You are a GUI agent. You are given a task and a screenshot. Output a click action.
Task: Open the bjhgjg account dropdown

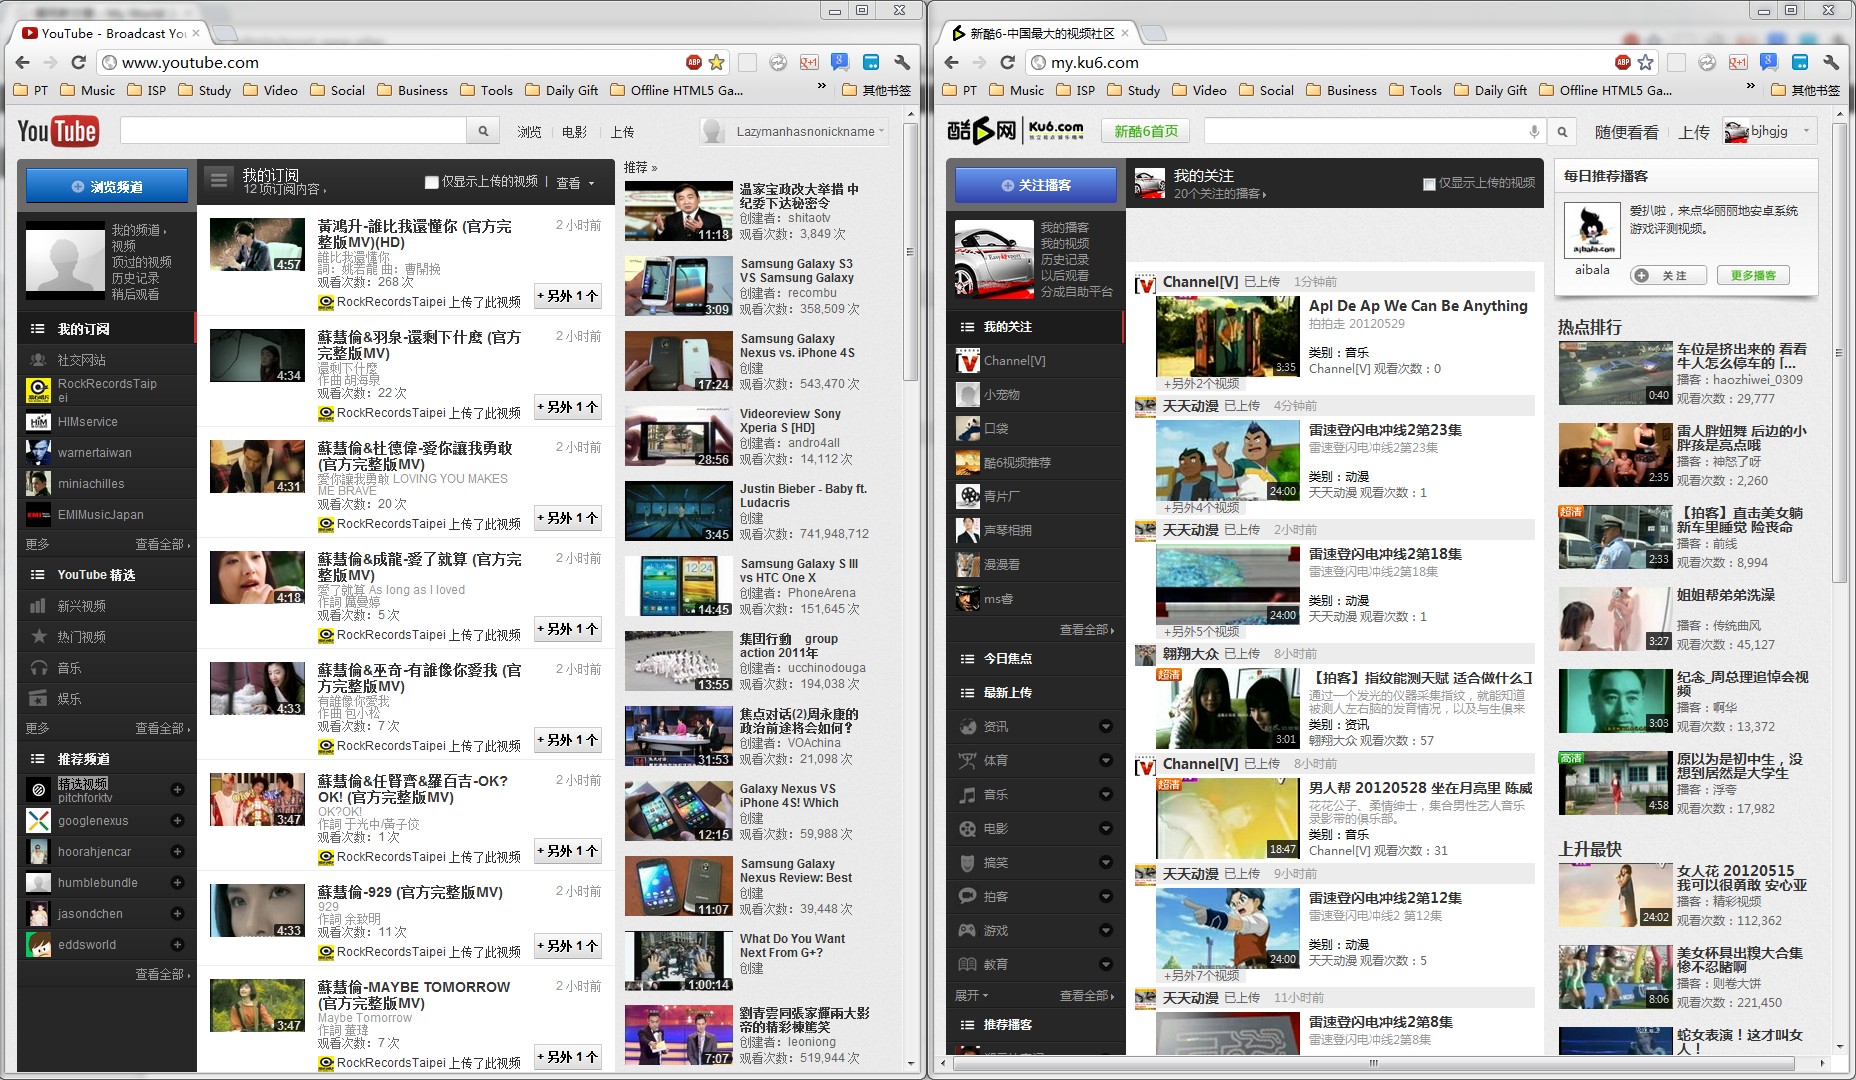[1768, 131]
